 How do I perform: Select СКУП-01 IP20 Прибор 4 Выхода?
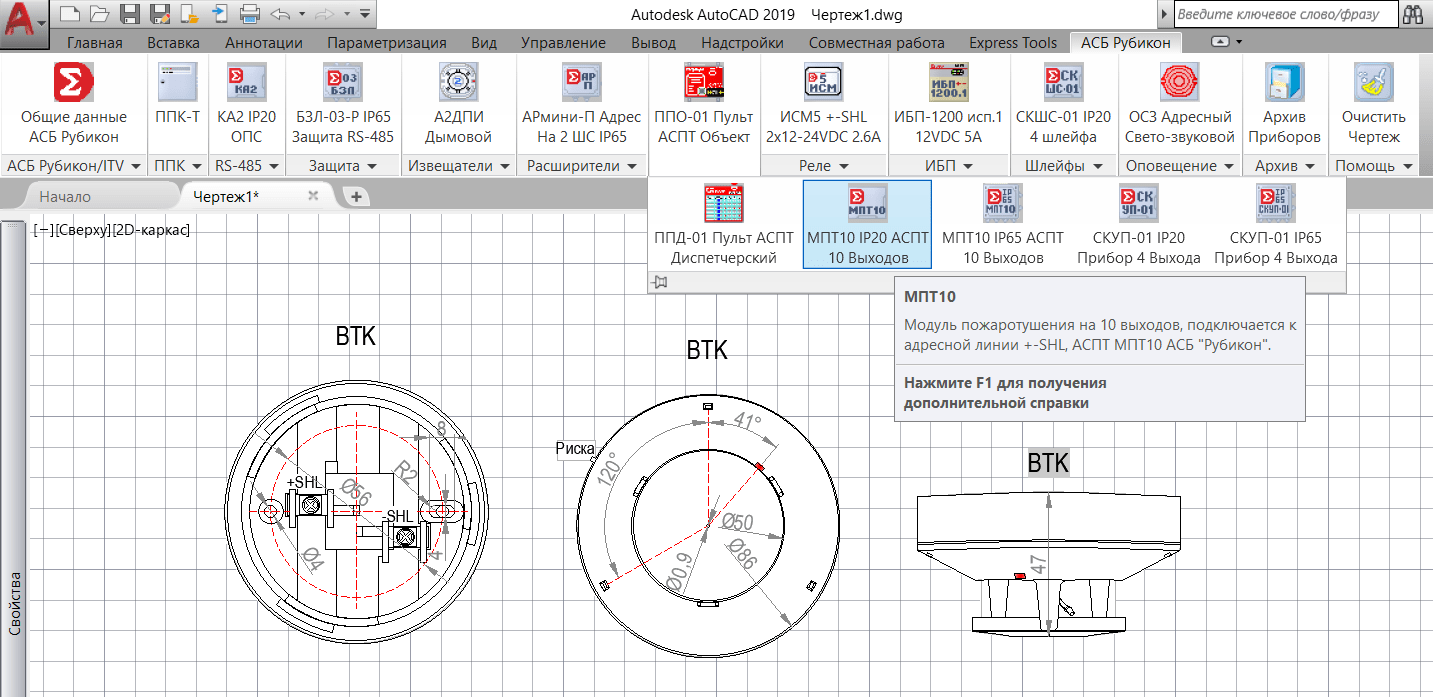[1138, 224]
